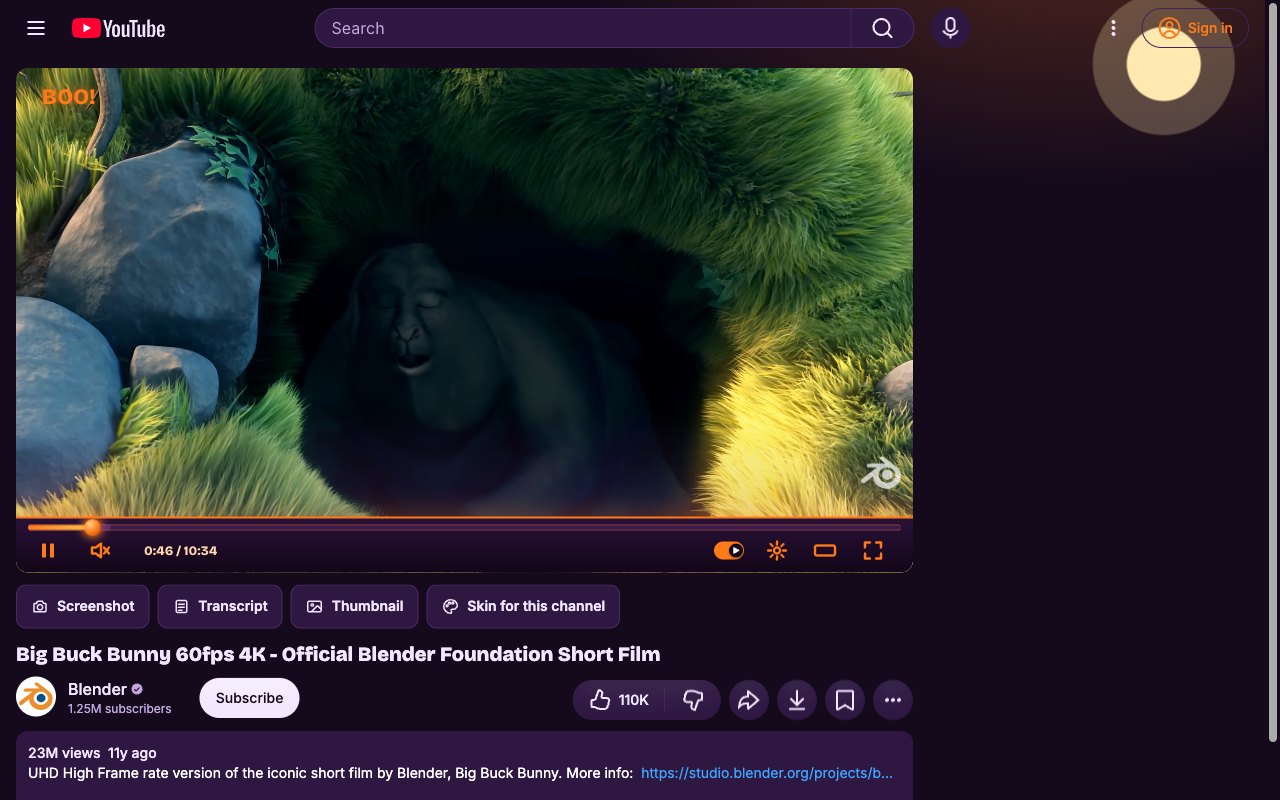The height and width of the screenshot is (800, 1280).
Task: Open the player settings gear
Action: tap(777, 550)
